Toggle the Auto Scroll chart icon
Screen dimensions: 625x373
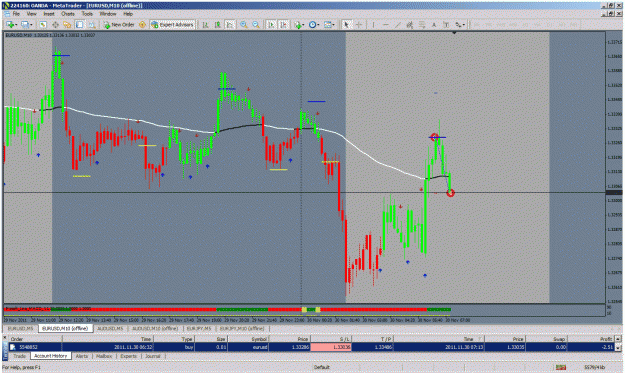point(271,25)
